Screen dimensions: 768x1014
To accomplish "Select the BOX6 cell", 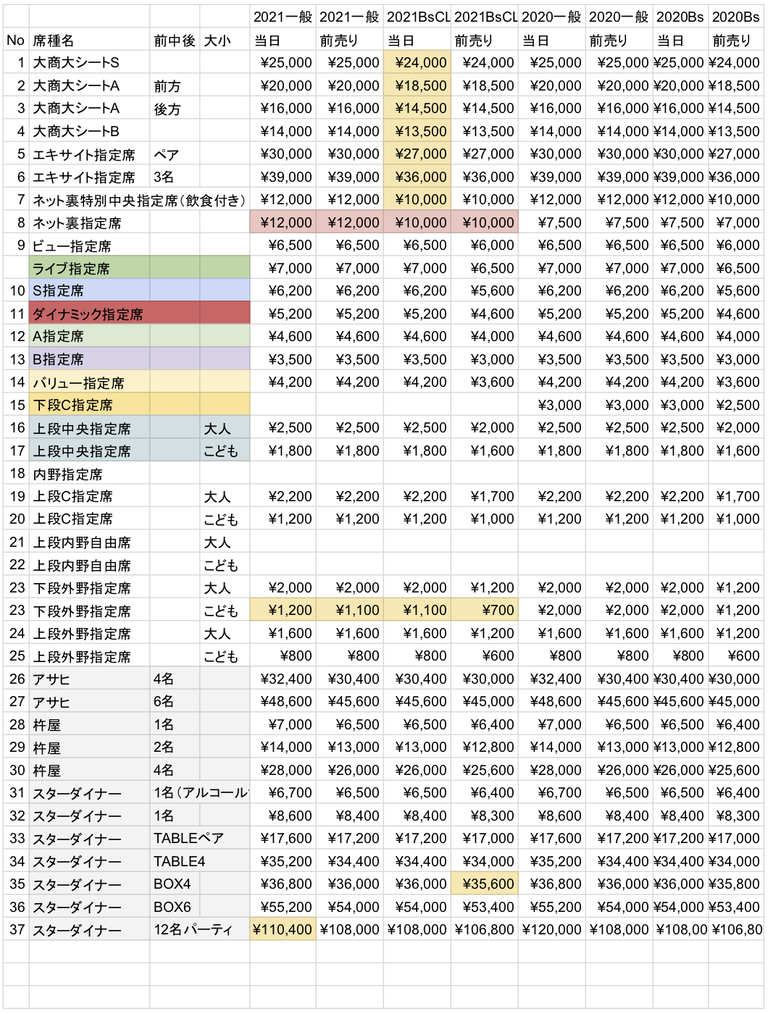I will 175,907.
